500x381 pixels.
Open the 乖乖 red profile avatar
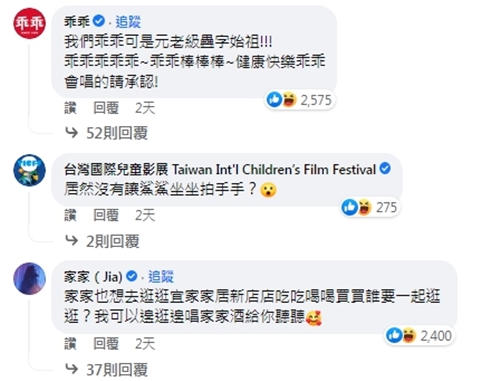(29, 23)
